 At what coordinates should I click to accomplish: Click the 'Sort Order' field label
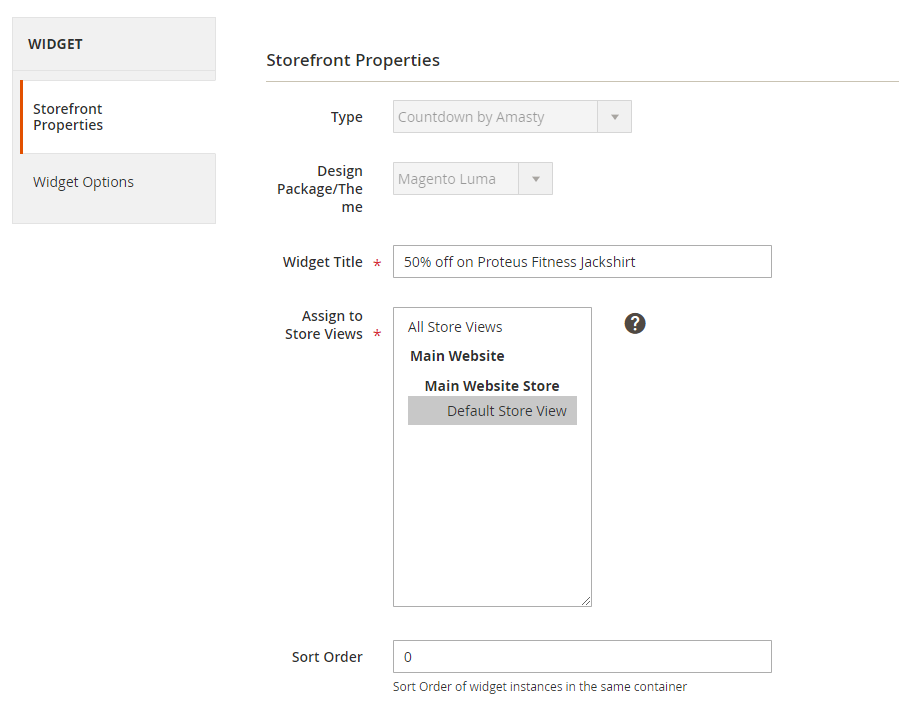(327, 657)
